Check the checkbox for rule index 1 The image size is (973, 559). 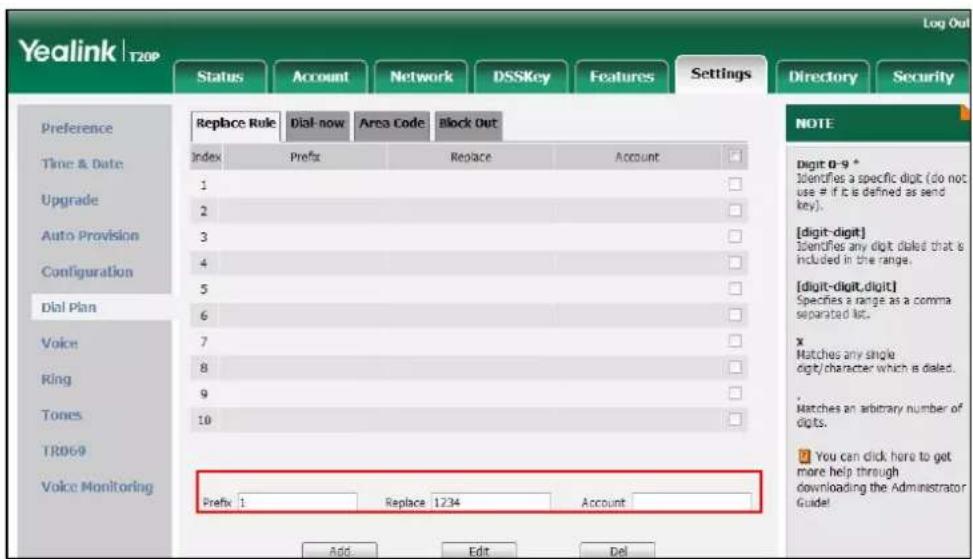coord(735,184)
